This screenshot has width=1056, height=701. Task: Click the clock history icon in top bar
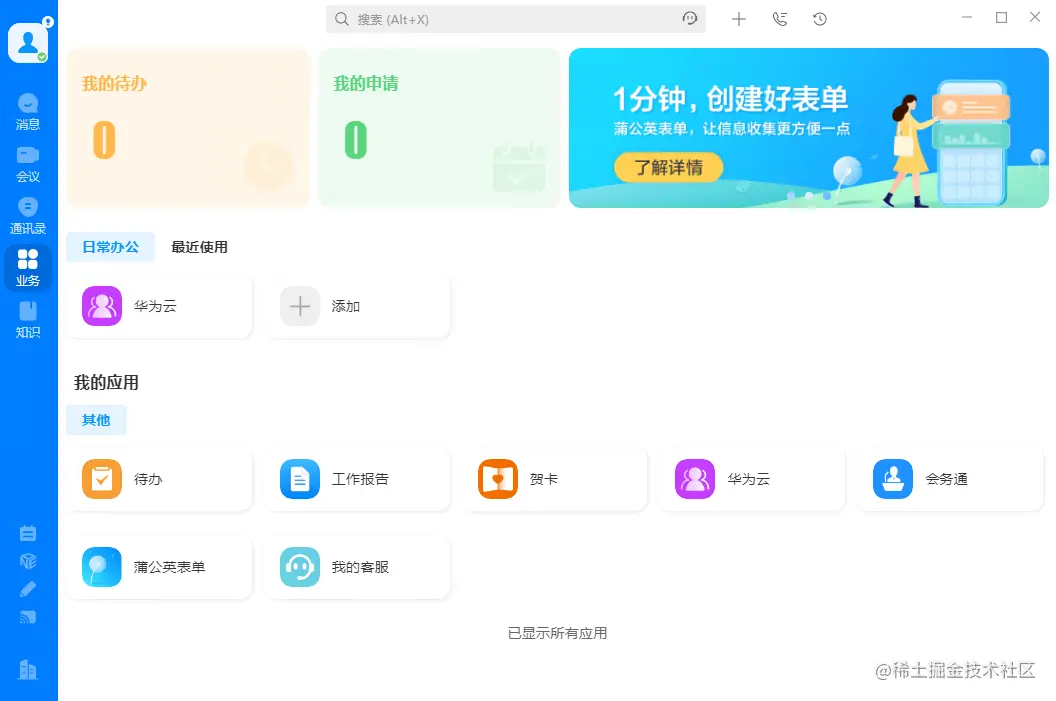point(820,18)
